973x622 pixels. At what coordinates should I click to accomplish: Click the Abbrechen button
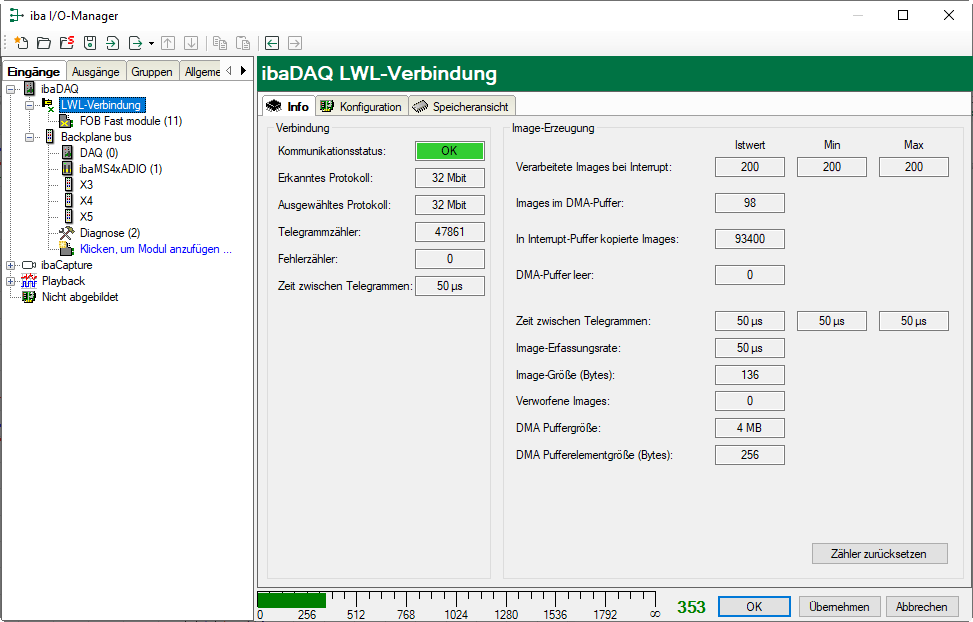pos(921,606)
